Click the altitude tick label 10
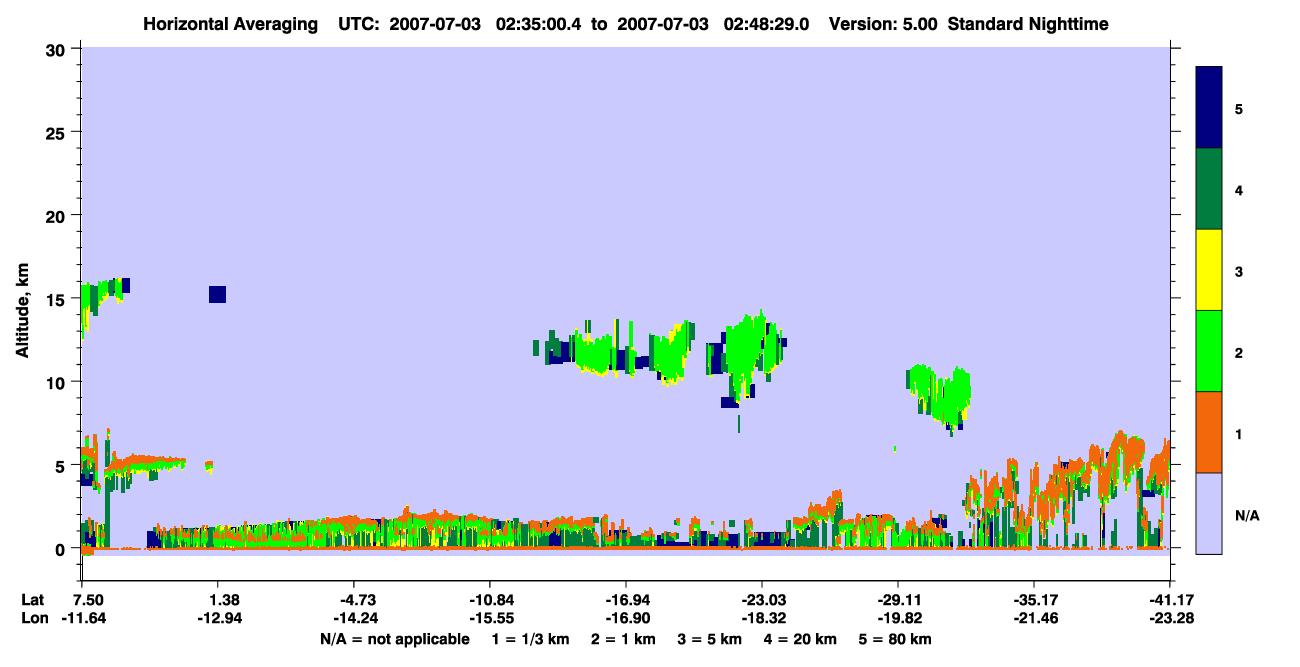 pyautogui.click(x=58, y=382)
